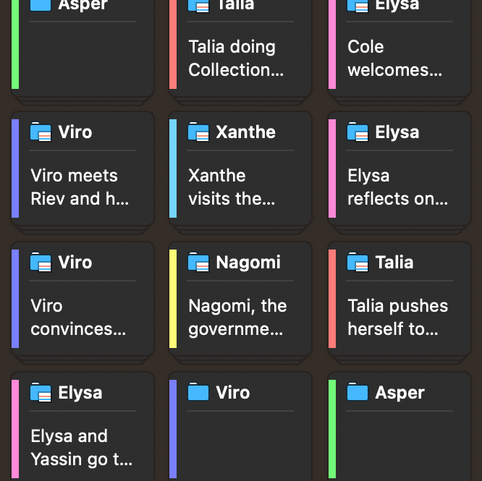This screenshot has width=482, height=481.
Task: Click the plain folder icon on bottom Viro card
Action: tap(198, 392)
